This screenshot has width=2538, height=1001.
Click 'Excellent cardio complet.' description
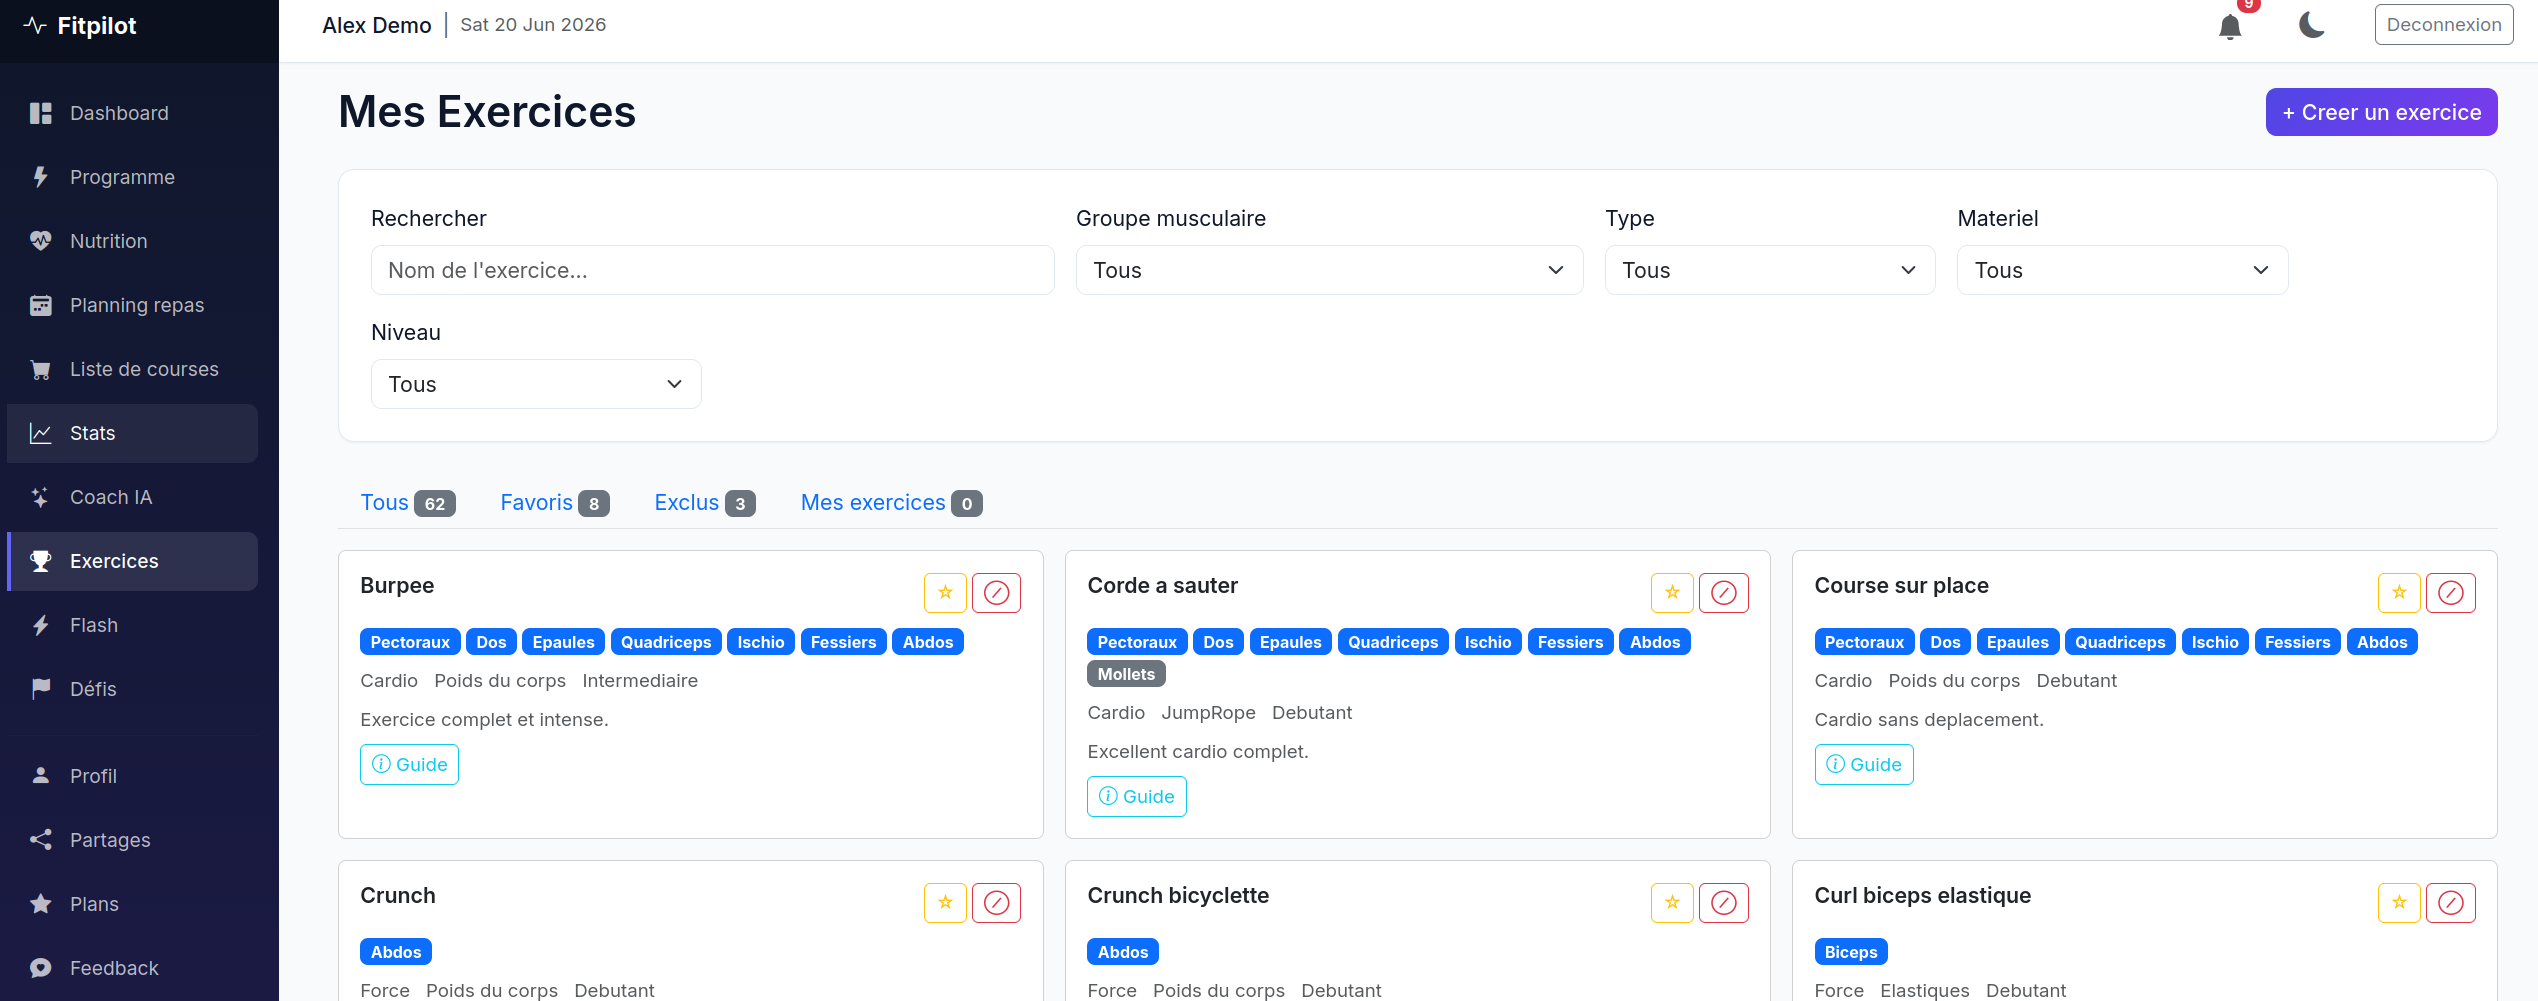1197,752
